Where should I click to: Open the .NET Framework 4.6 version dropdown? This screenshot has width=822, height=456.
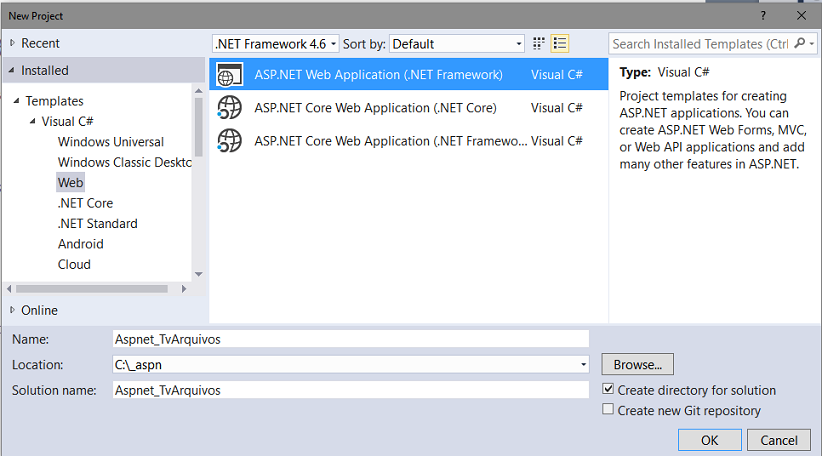pos(276,44)
